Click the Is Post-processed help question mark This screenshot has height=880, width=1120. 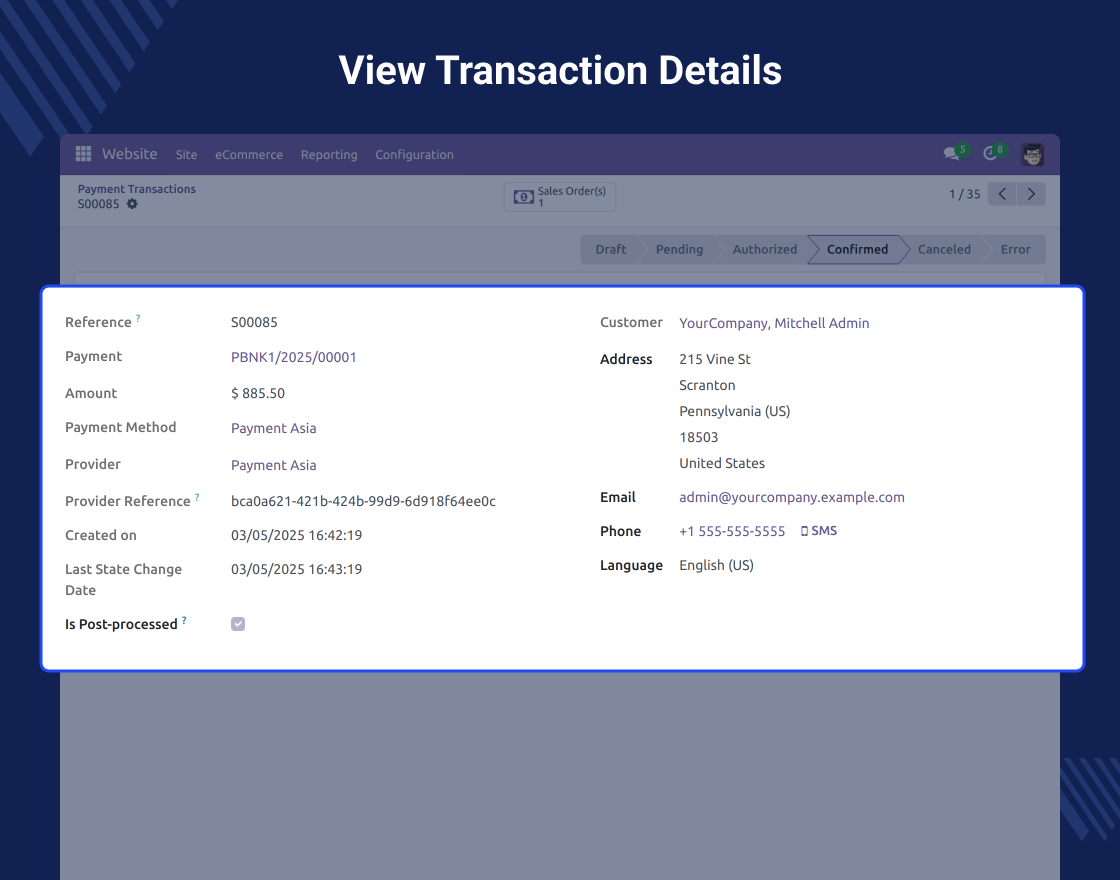coord(184,620)
